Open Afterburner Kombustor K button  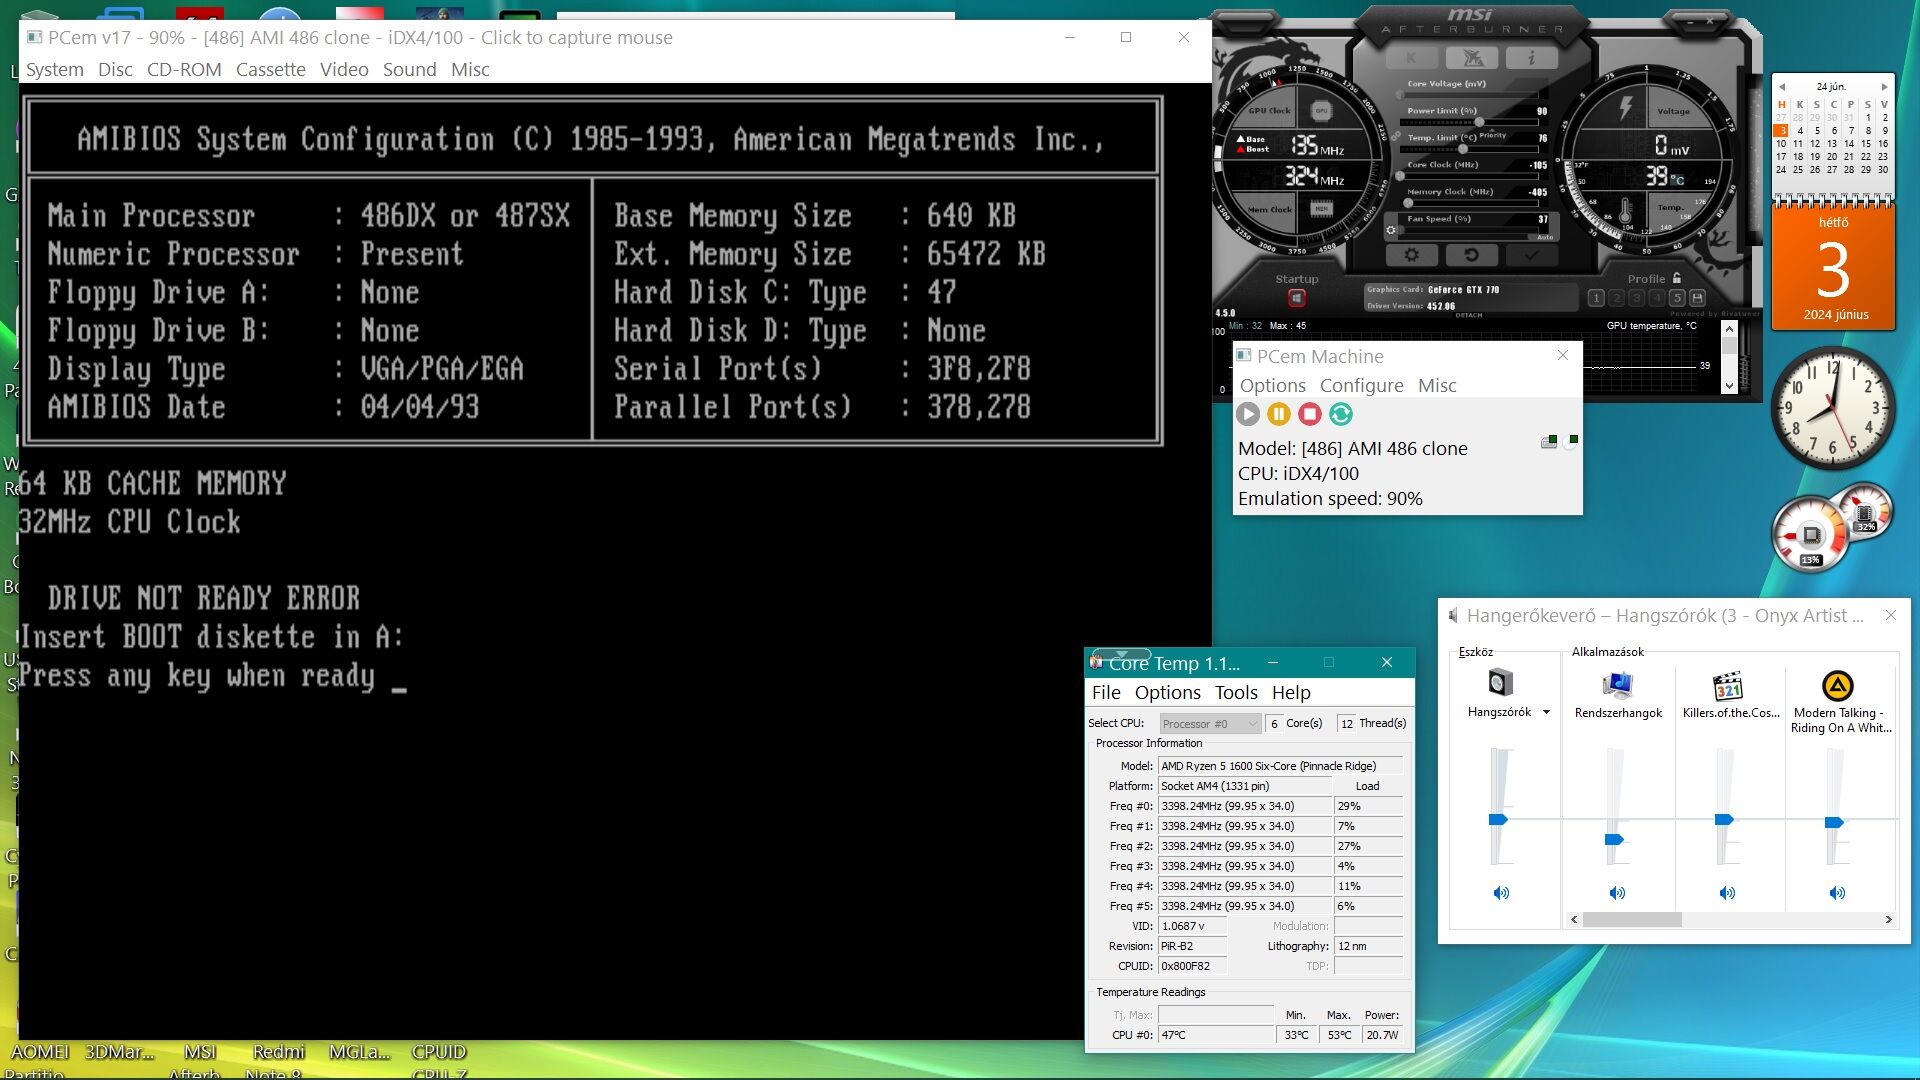[x=1412, y=58]
